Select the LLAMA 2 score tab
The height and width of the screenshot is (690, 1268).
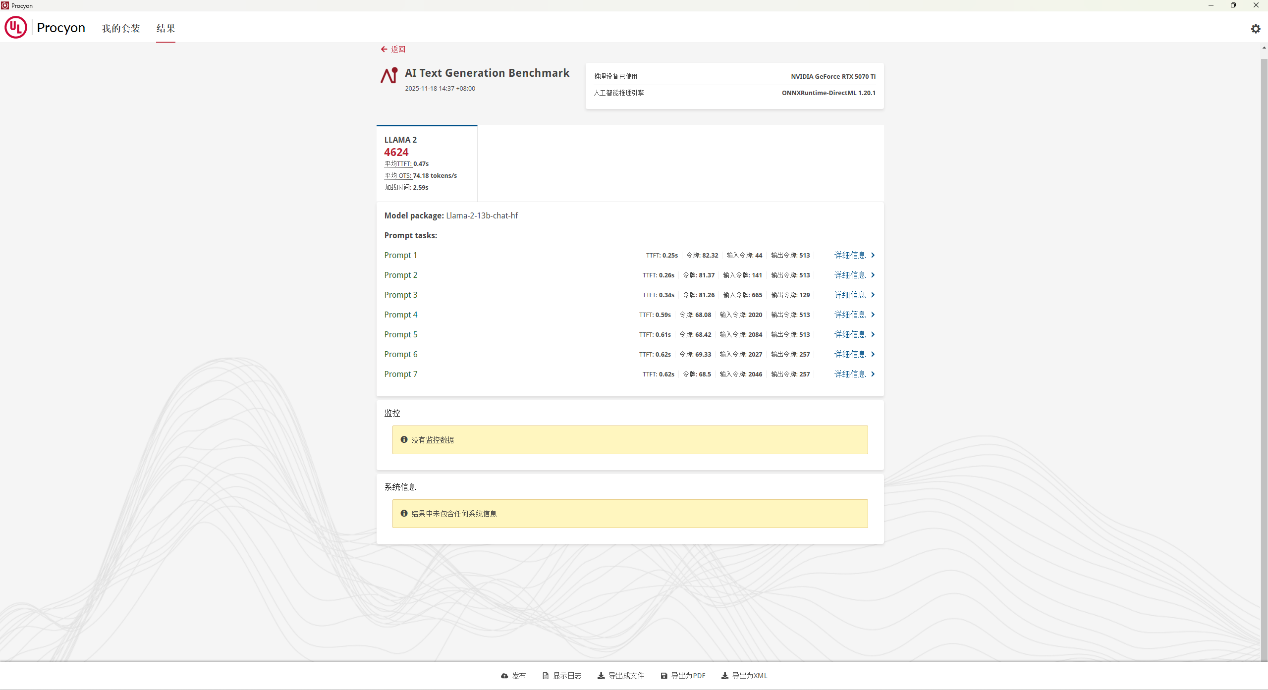click(427, 163)
